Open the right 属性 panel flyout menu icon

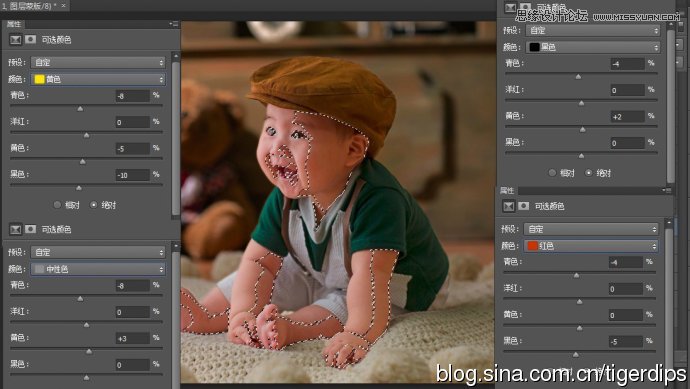667,190
